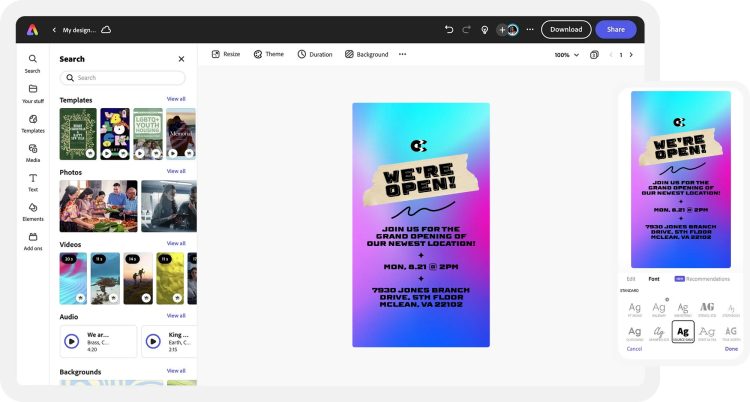View all Videos

tap(176, 243)
